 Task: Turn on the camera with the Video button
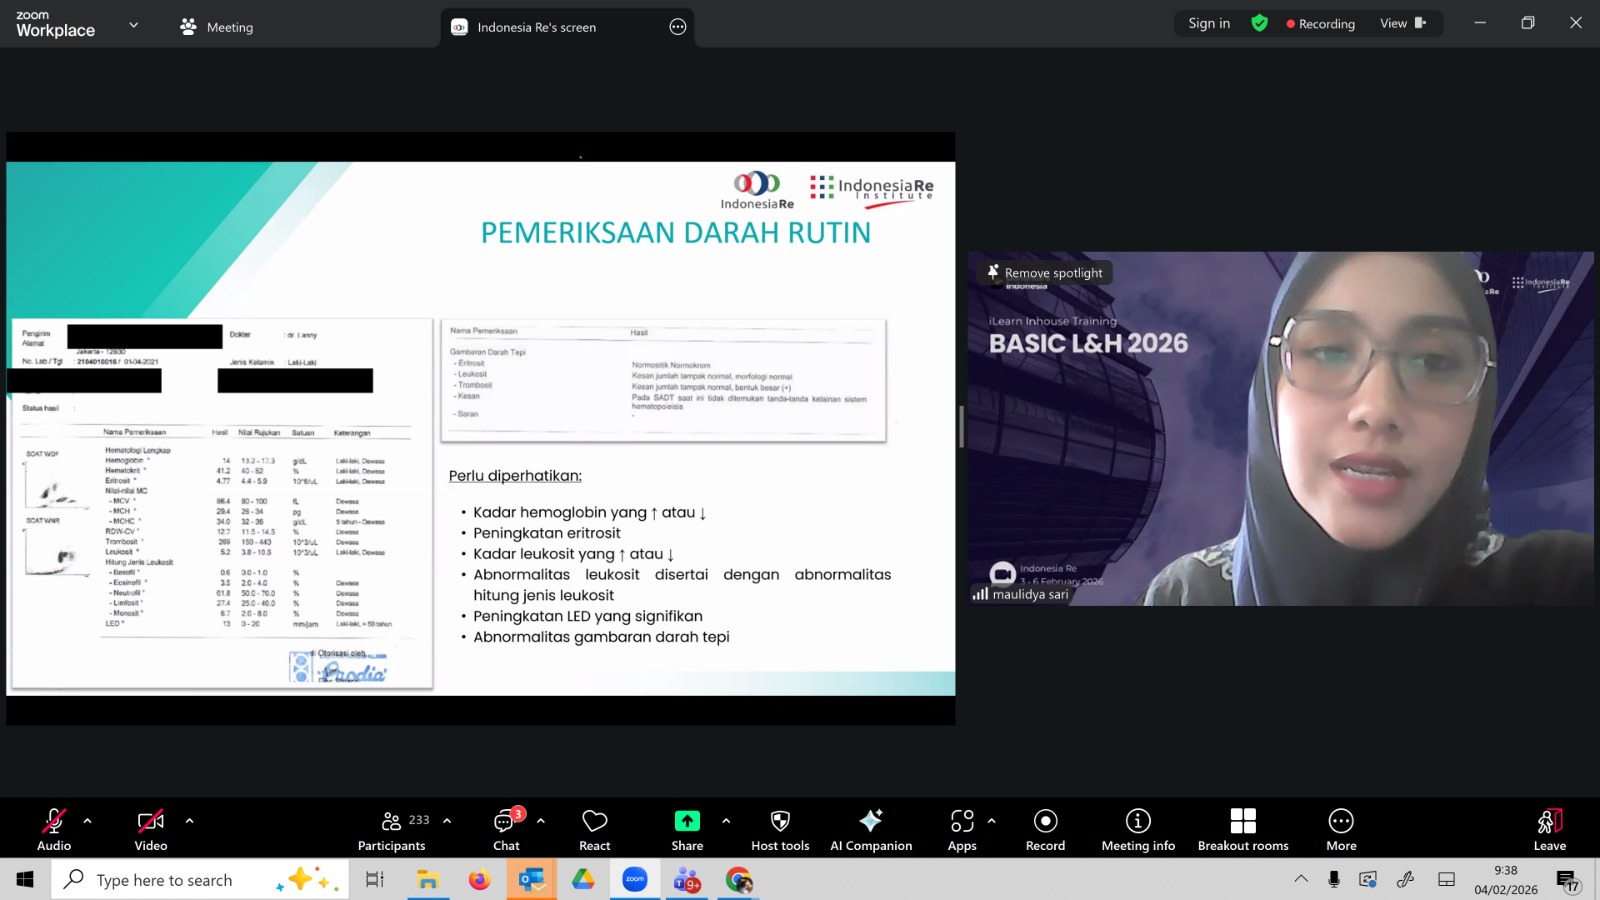(151, 829)
